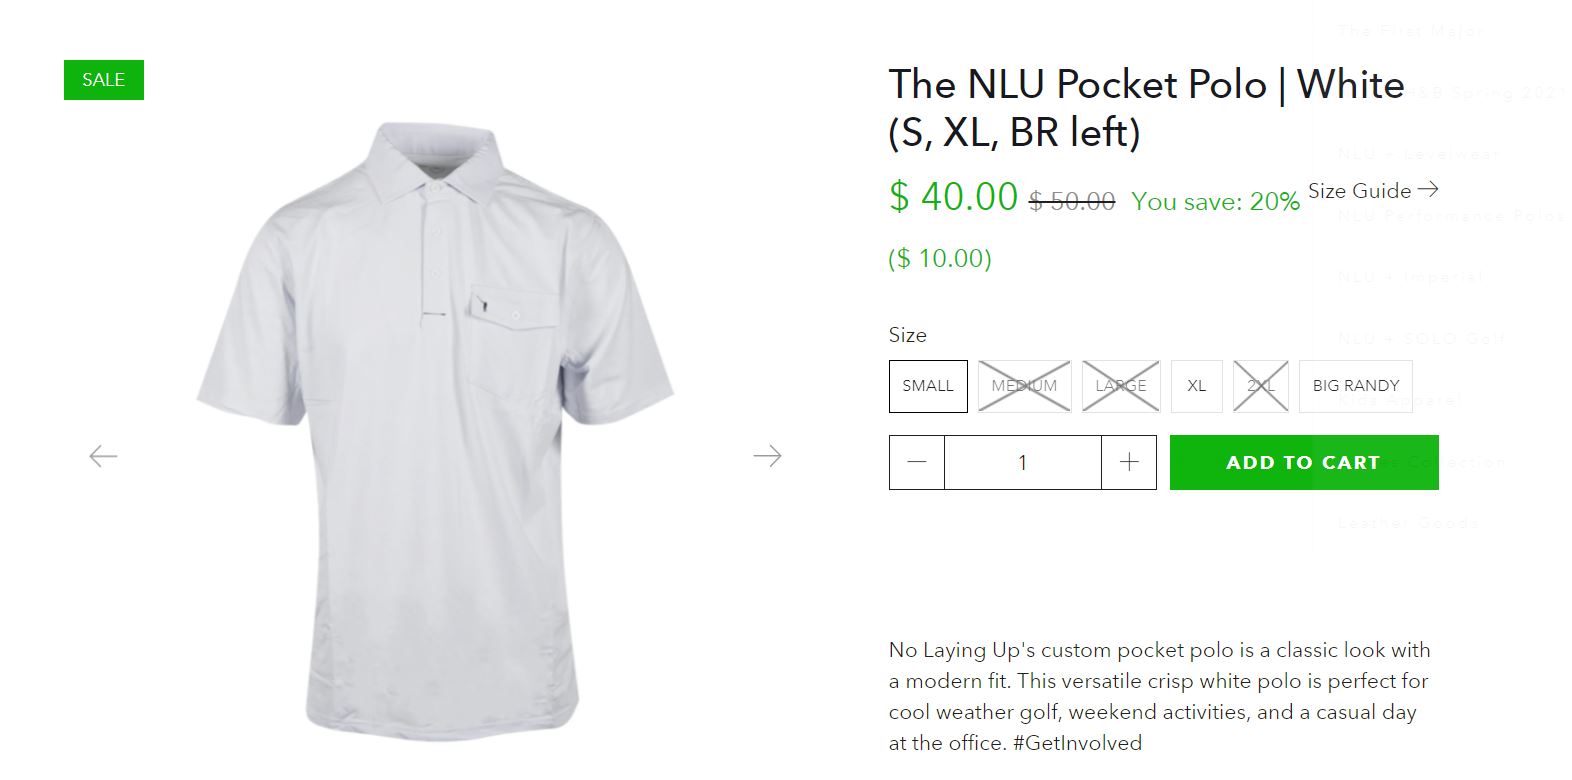Click the quantity input field
1572x780 pixels.
point(1022,462)
